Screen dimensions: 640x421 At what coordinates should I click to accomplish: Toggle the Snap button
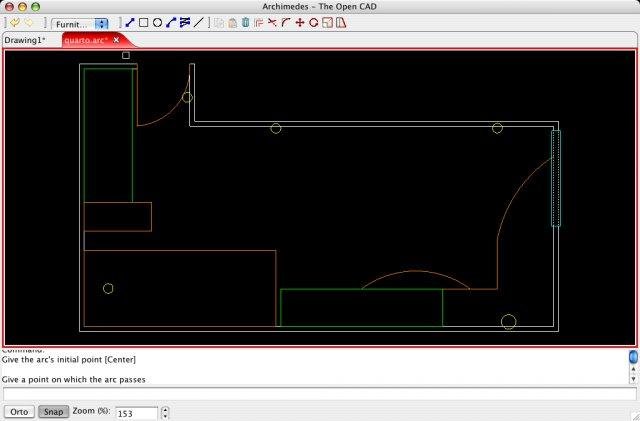click(x=53, y=412)
